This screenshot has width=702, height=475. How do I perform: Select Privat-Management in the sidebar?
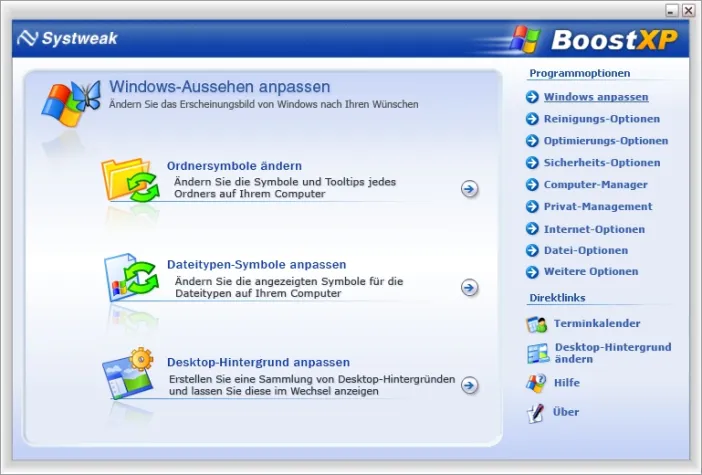(x=598, y=206)
